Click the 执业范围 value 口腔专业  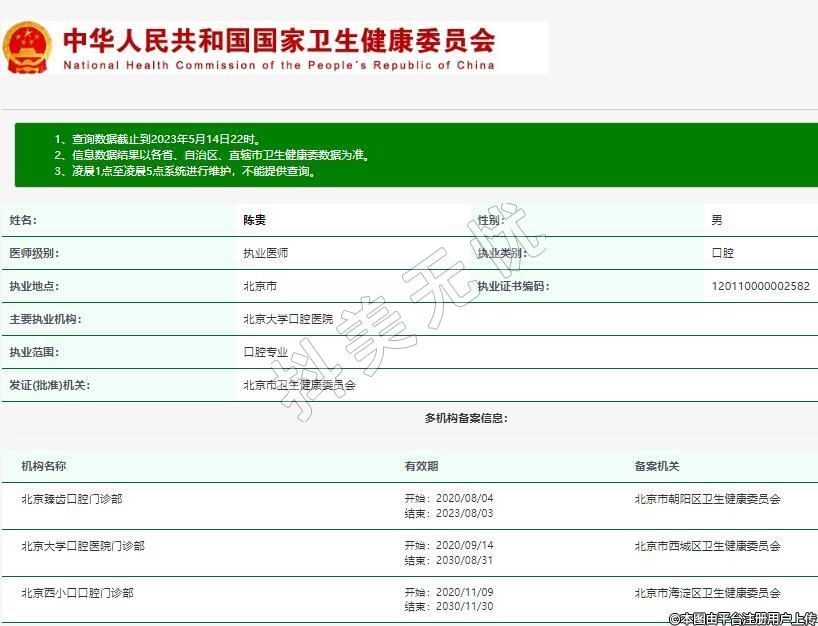[265, 352]
